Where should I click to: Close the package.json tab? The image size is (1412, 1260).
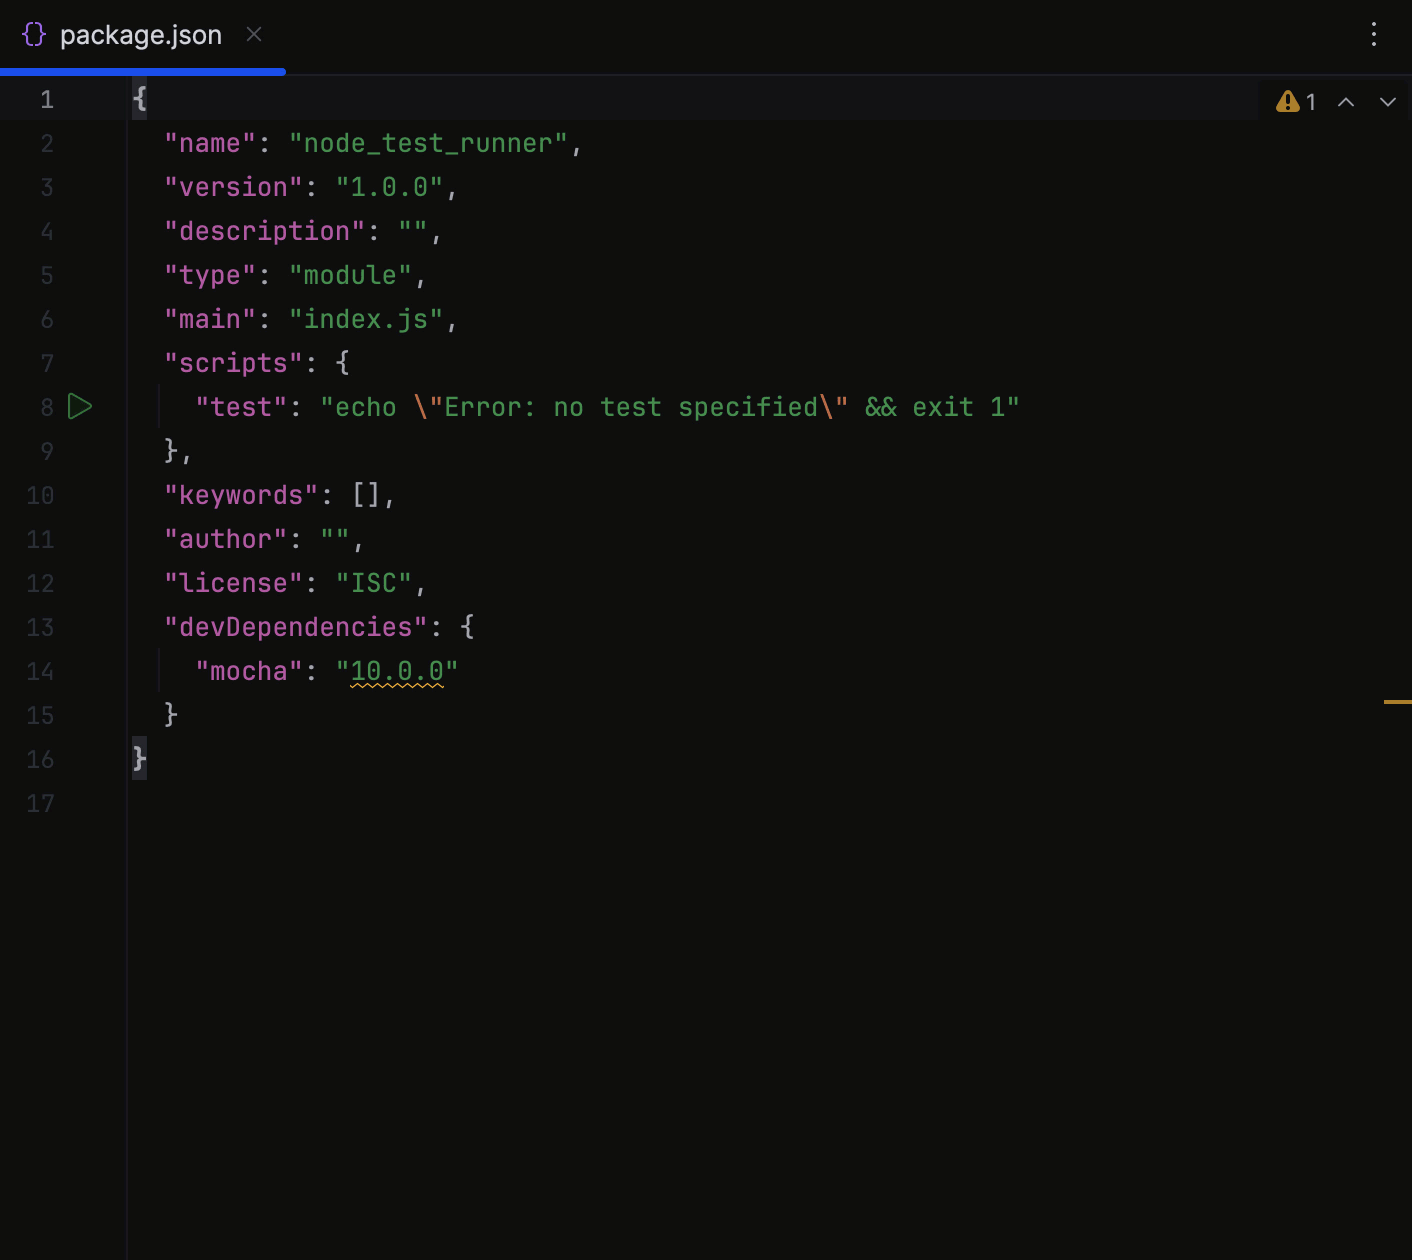(x=253, y=34)
